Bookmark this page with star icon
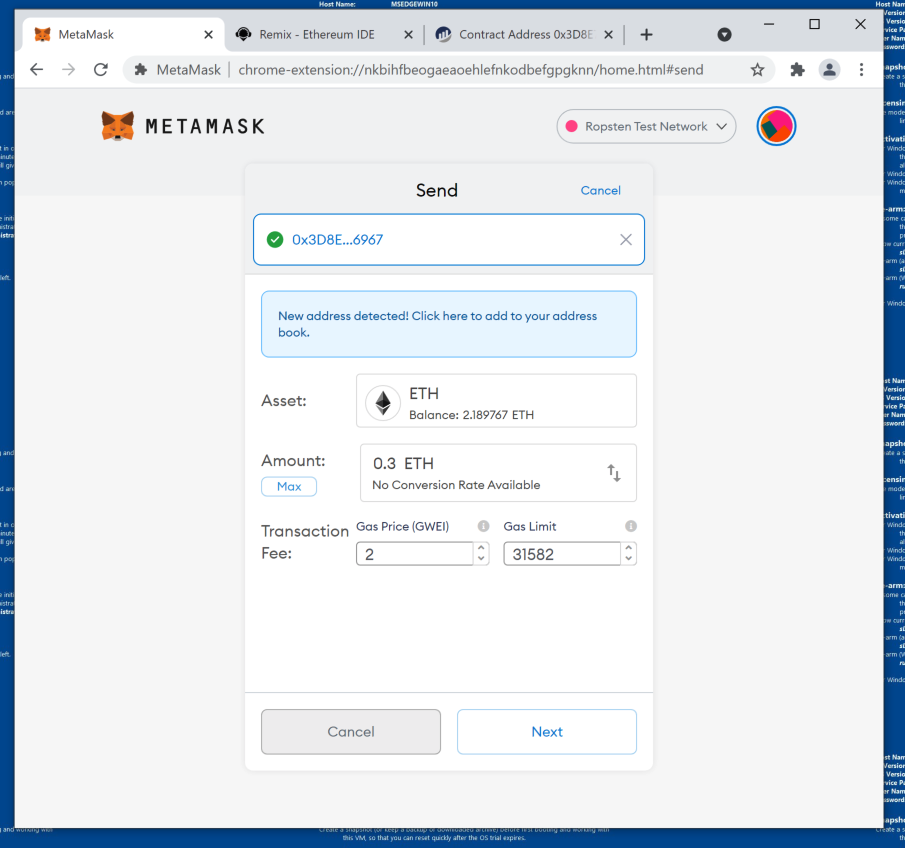Image resolution: width=905 pixels, height=848 pixels. (757, 70)
